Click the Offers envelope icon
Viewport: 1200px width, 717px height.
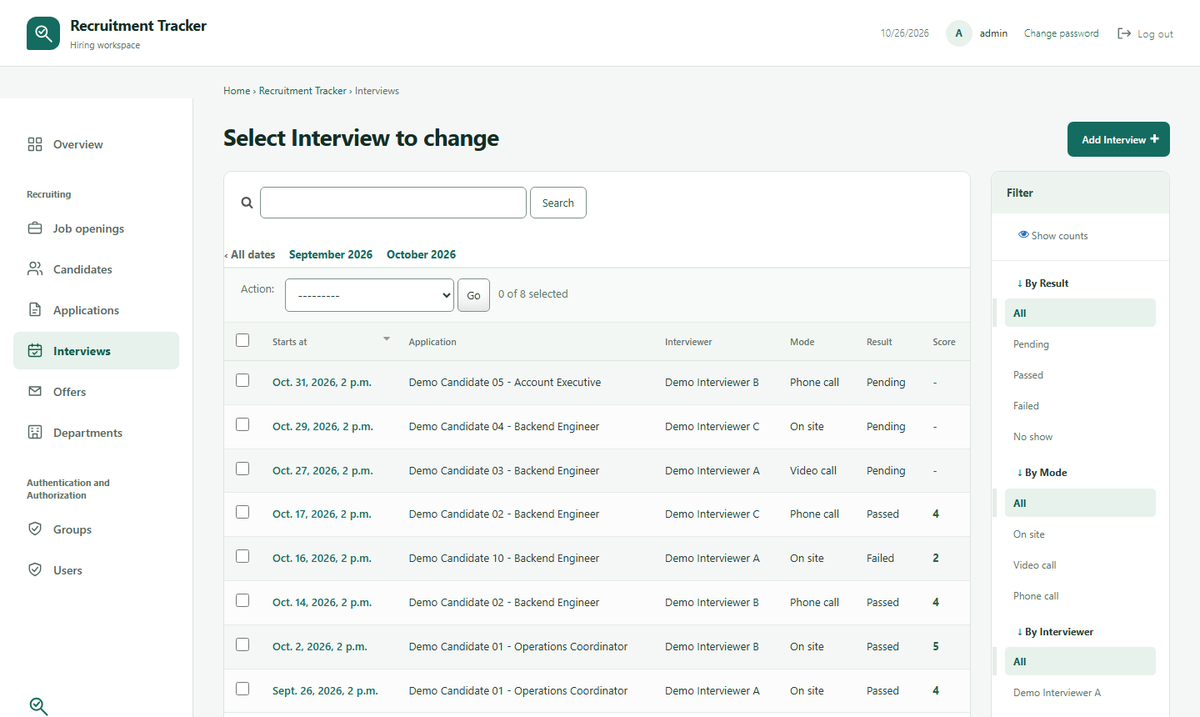(x=35, y=392)
